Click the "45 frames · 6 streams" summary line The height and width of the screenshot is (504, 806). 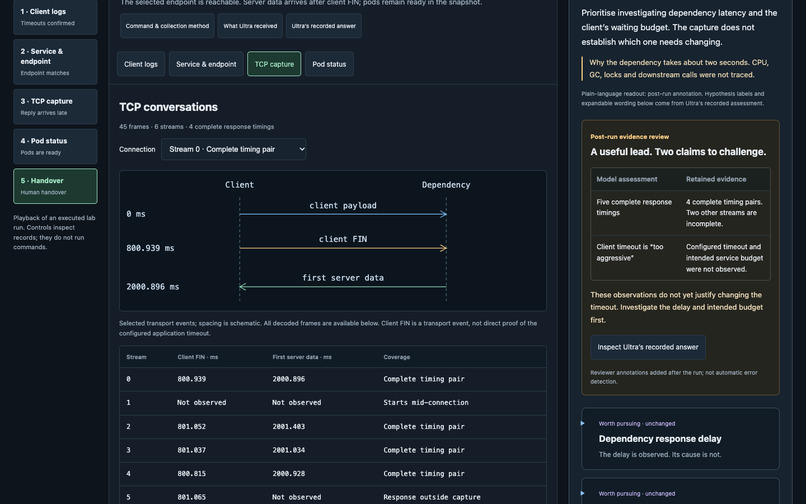[196, 127]
